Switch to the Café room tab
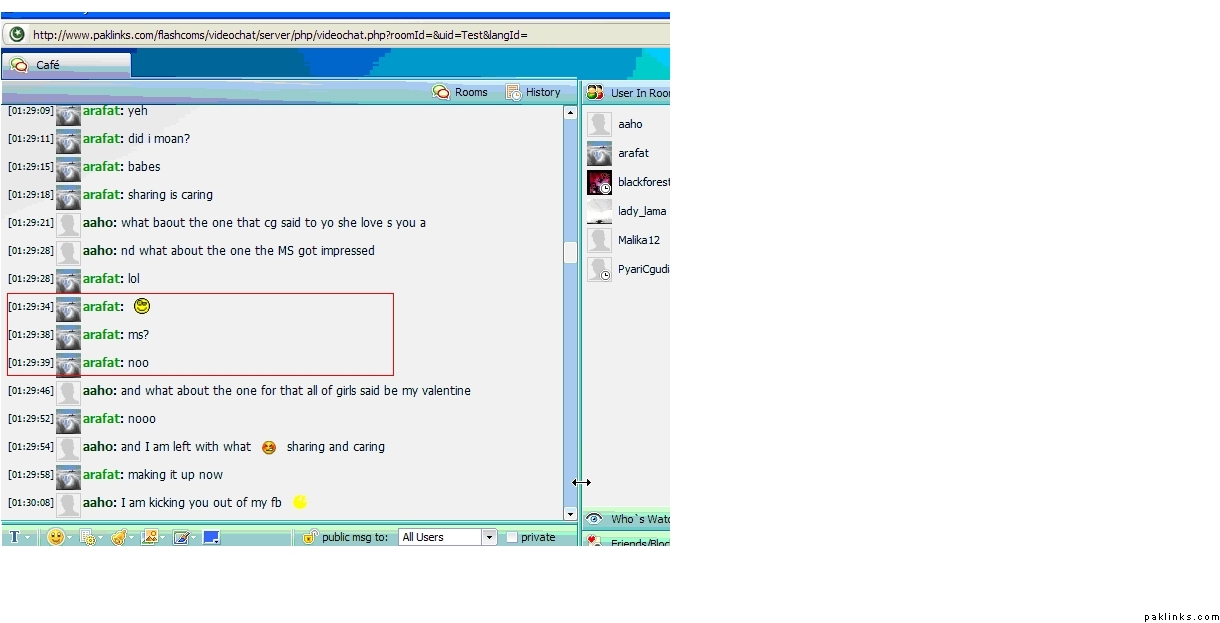This screenshot has width=1220, height=623. pos(66,65)
